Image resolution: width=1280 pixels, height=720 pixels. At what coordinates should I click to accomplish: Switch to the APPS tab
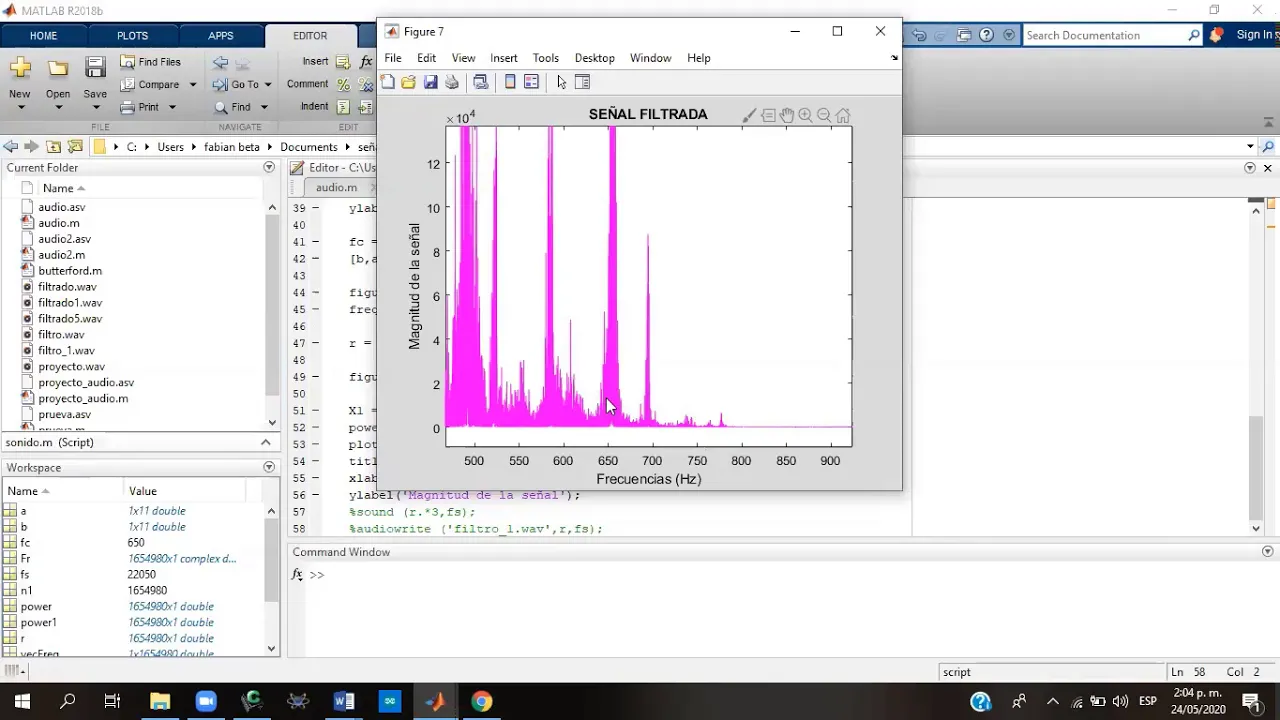point(221,35)
